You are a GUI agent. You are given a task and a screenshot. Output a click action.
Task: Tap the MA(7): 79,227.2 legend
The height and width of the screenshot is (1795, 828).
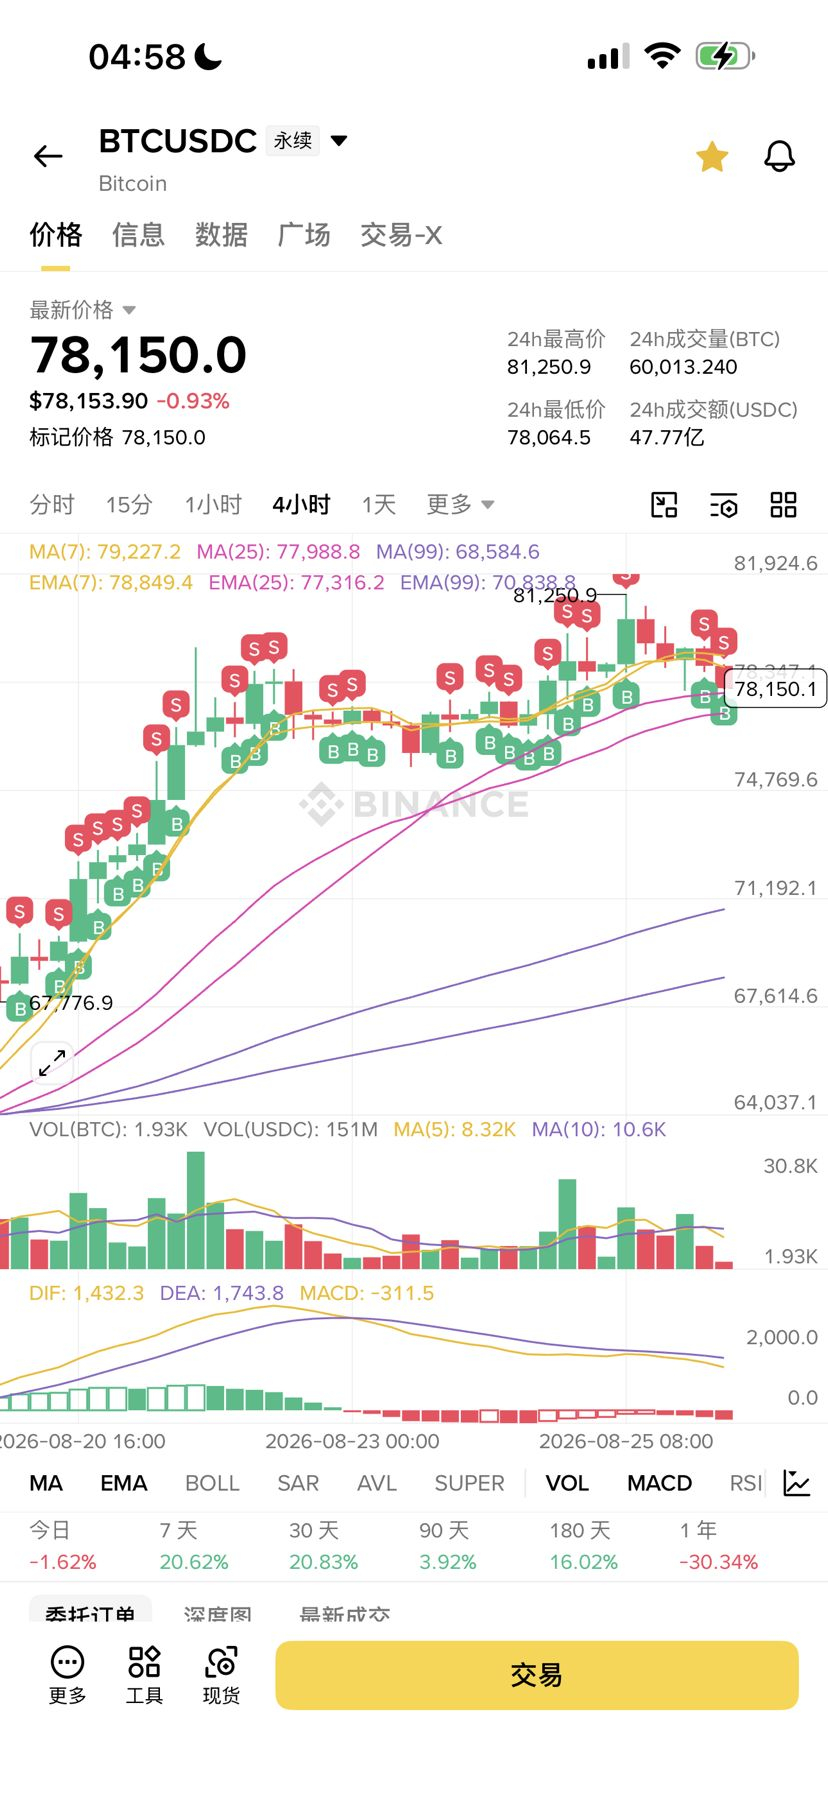[105, 552]
